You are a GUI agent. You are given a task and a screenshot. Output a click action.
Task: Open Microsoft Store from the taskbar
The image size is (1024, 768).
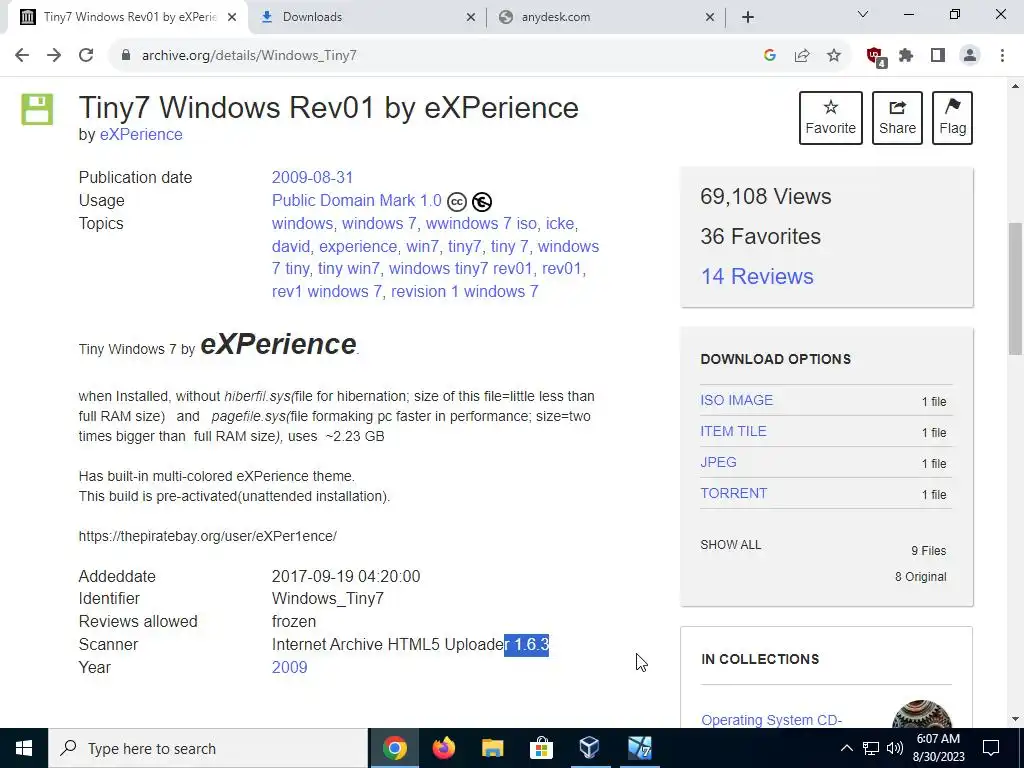[541, 748]
